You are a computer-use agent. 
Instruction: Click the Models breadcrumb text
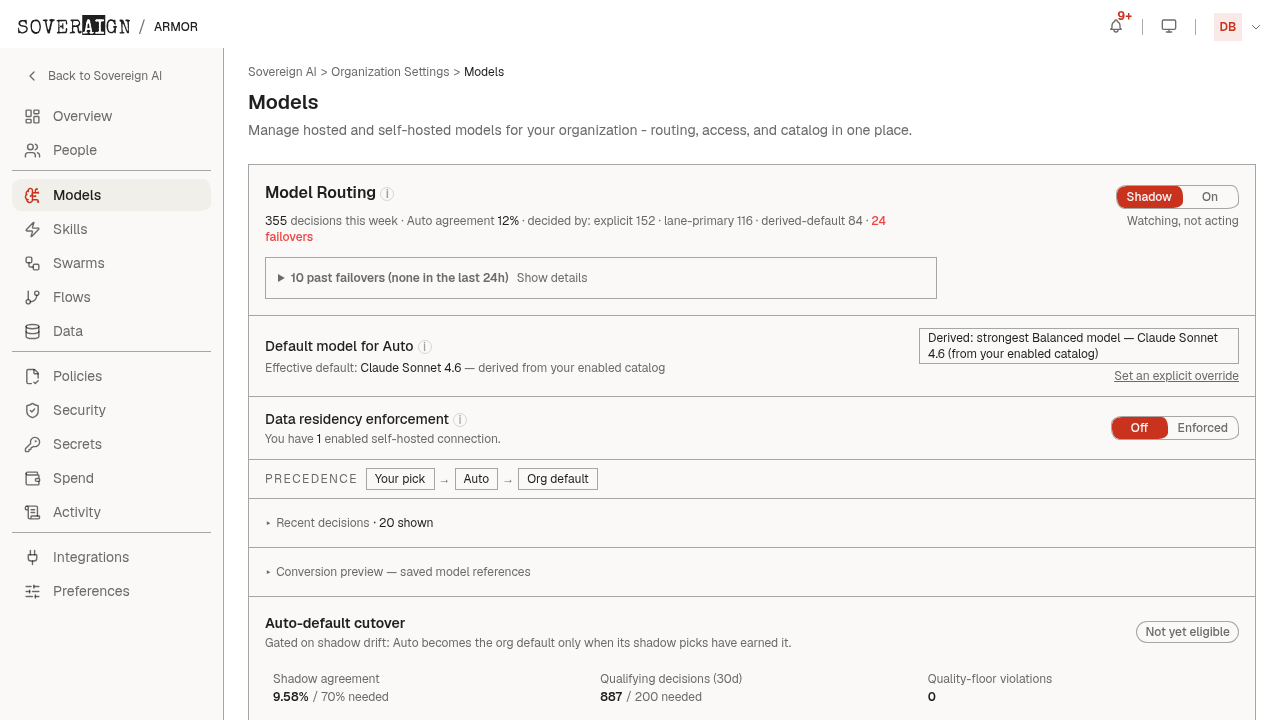tap(484, 72)
